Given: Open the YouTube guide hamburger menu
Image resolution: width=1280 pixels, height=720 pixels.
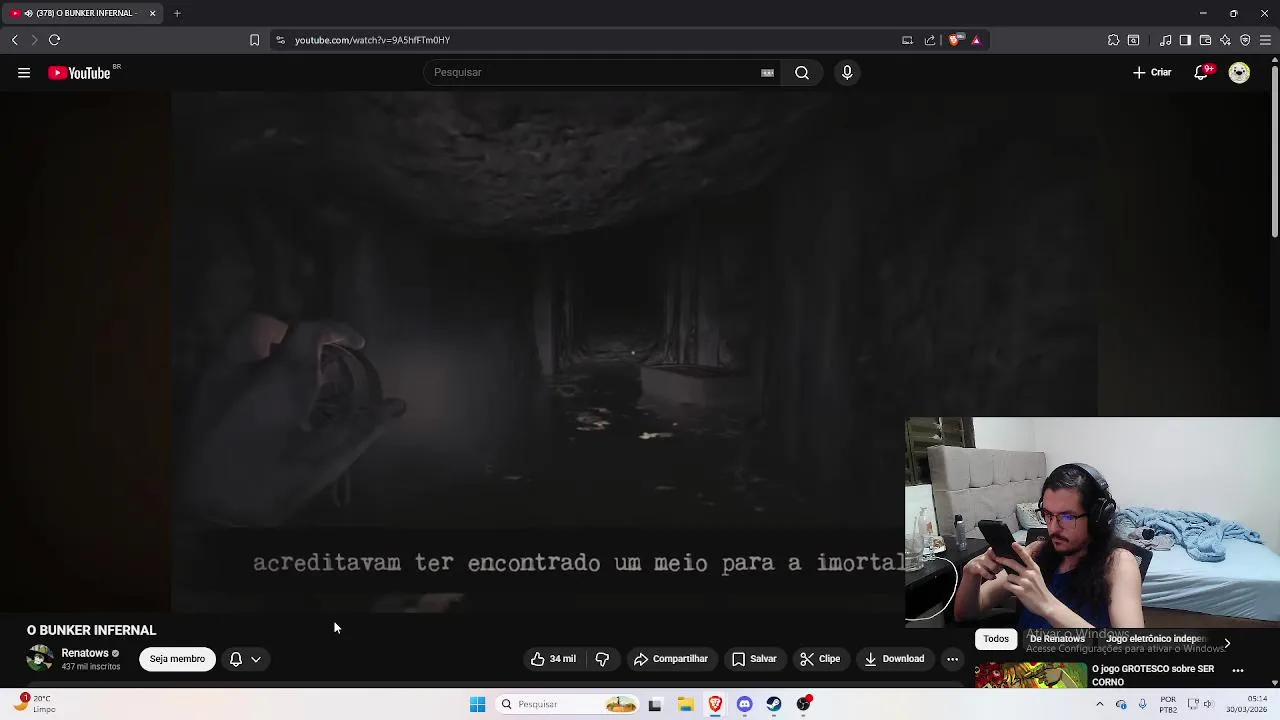Looking at the screenshot, I should 24,72.
